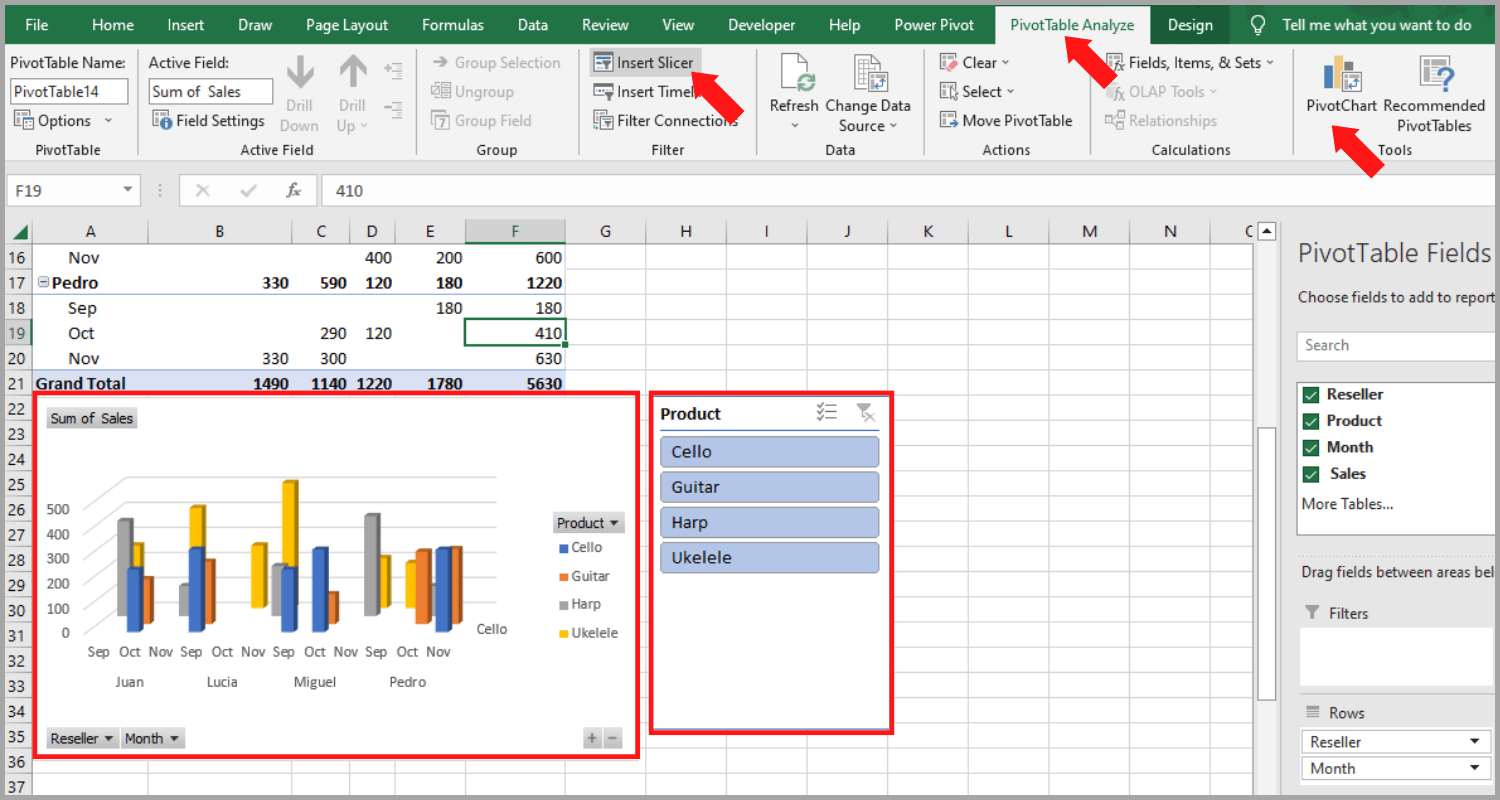Viewport: 1500px width, 800px height.
Task: Click the PivotTable Fields search box
Action: point(1394,345)
